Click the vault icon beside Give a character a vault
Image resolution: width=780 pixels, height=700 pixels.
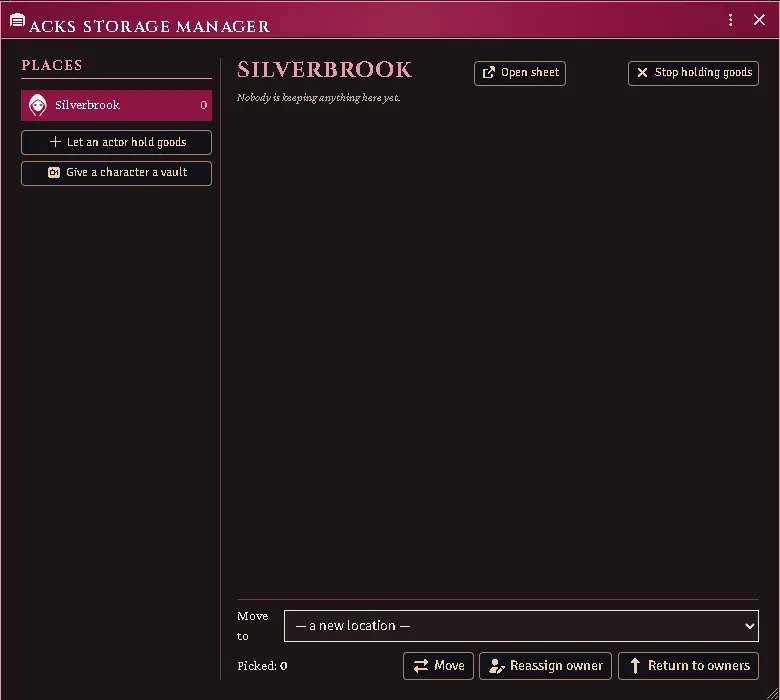(54, 173)
